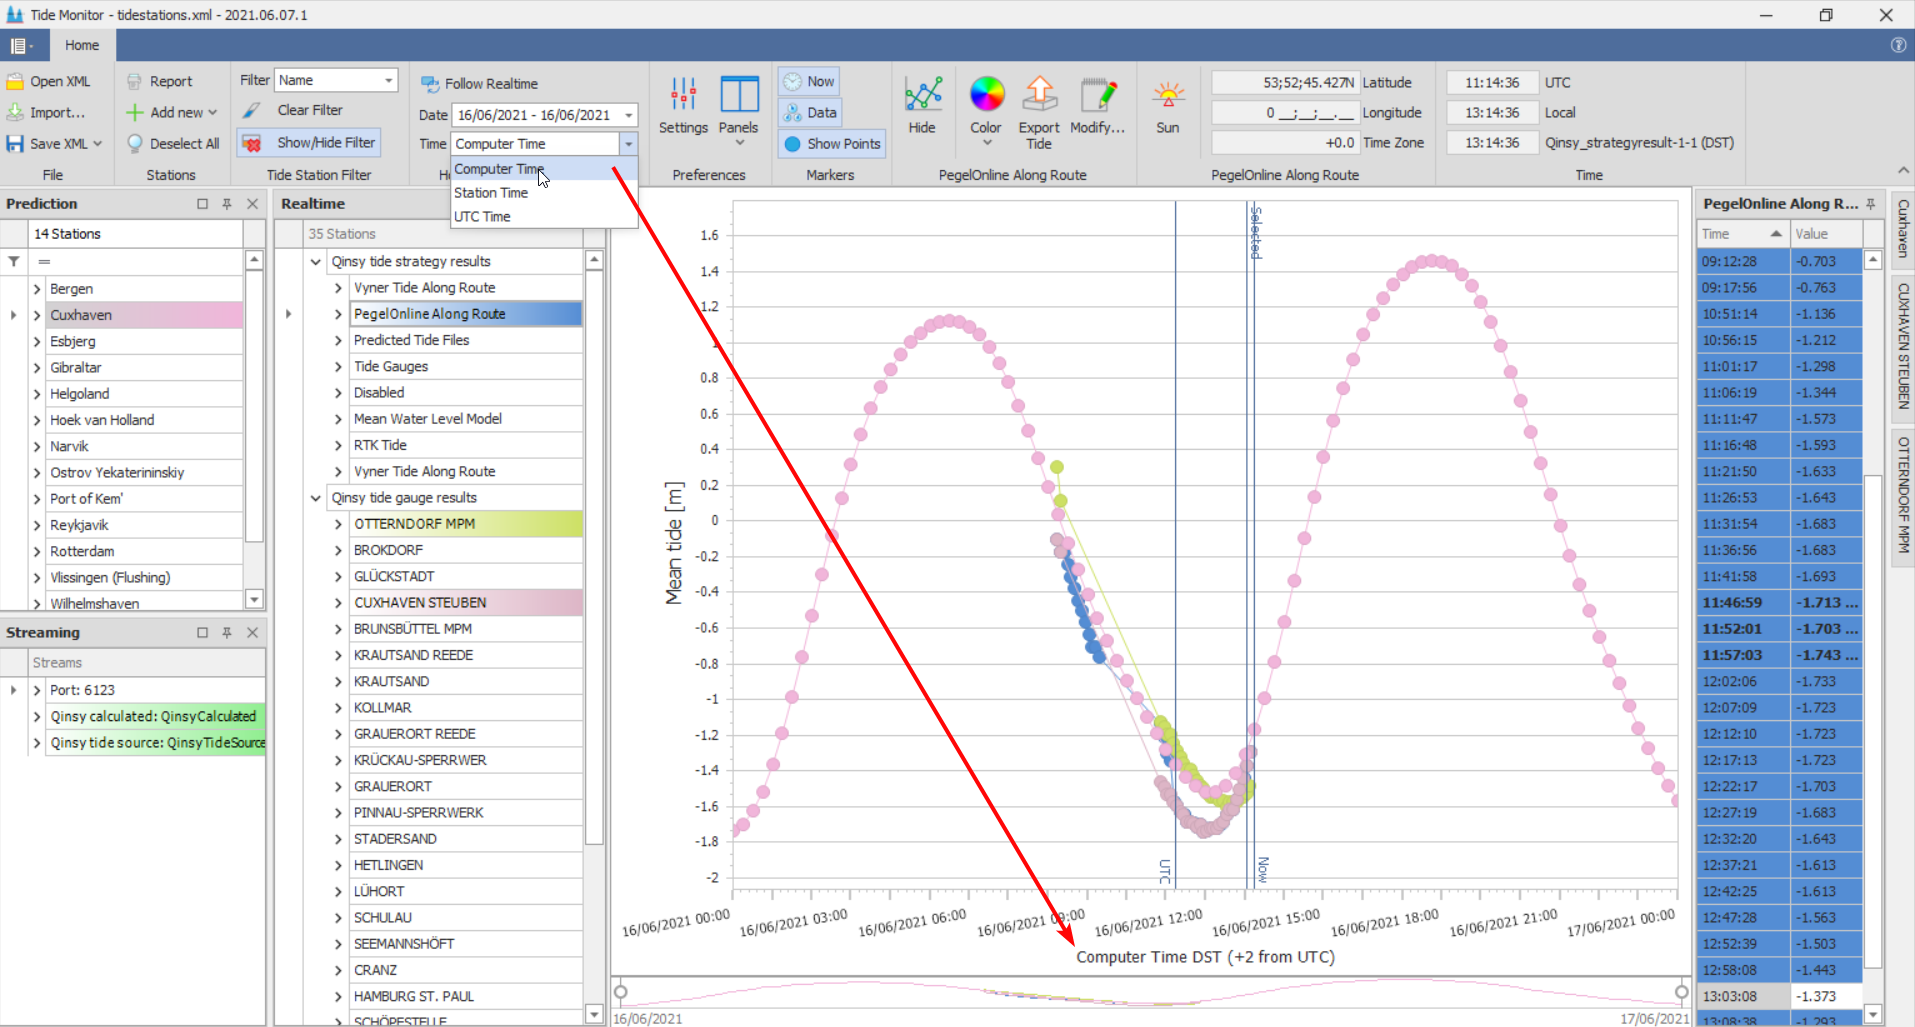This screenshot has width=1915, height=1027.
Task: Collapse the Qinsy tide gauge results group
Action: [316, 498]
